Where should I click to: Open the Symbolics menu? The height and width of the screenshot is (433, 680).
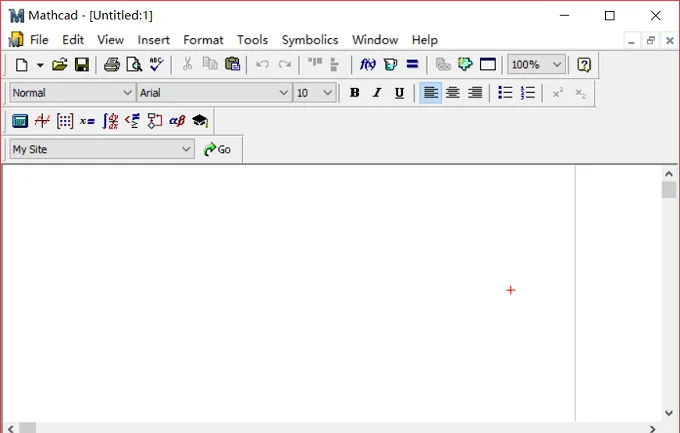pyautogui.click(x=310, y=40)
